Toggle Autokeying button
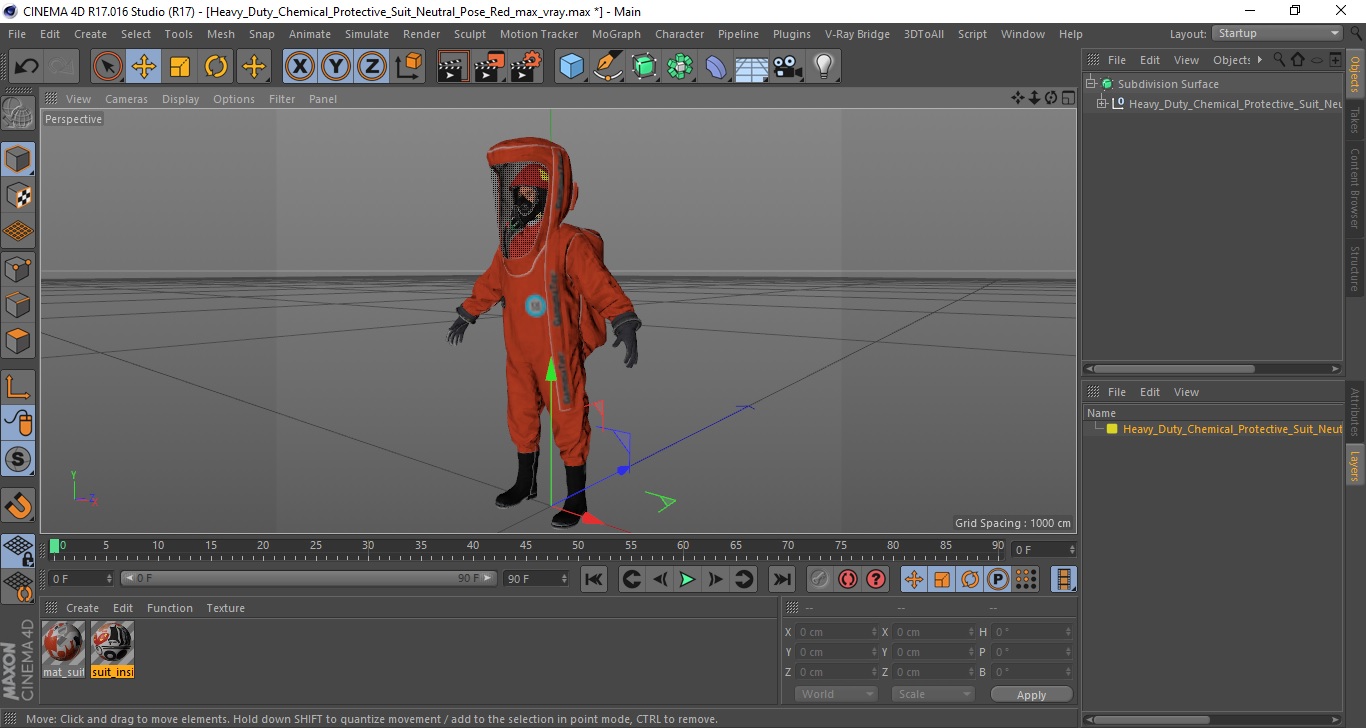1366x728 pixels. (x=848, y=579)
